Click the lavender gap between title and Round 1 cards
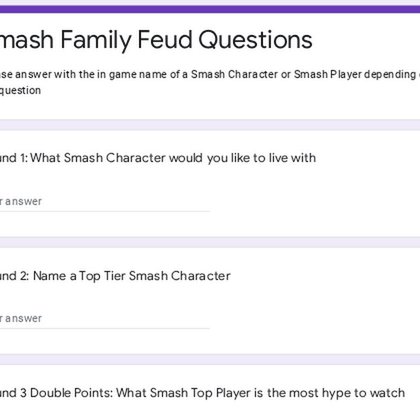Viewport: 420px width, 420px height. click(210, 125)
